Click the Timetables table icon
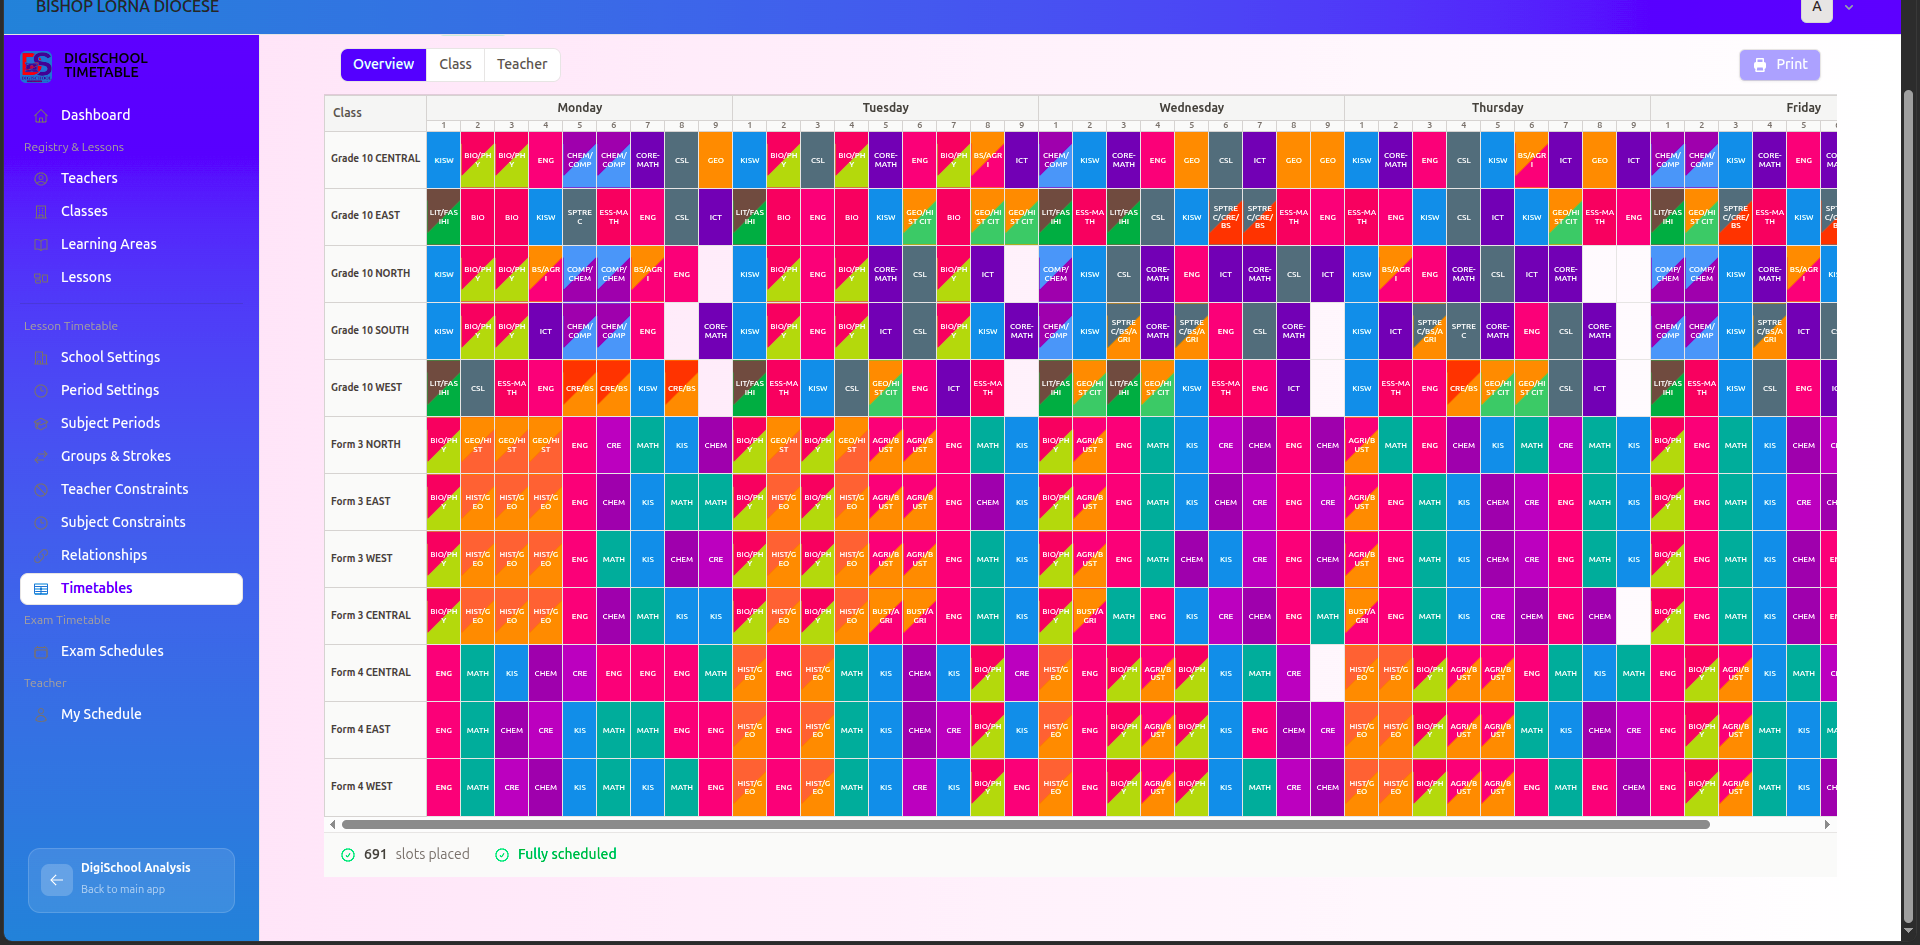The height and width of the screenshot is (945, 1920). [x=41, y=589]
